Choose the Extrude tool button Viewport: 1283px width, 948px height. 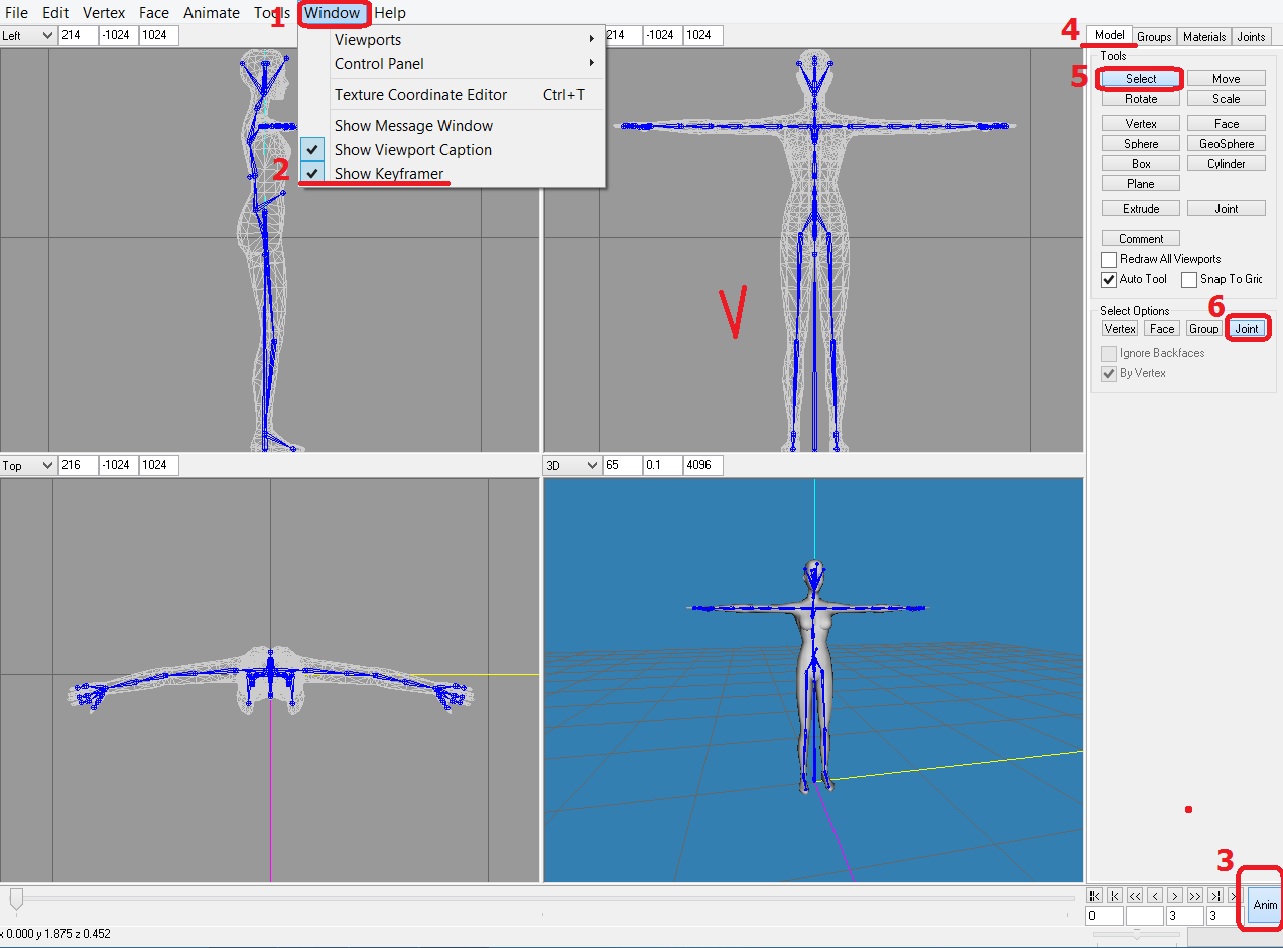pos(1140,209)
